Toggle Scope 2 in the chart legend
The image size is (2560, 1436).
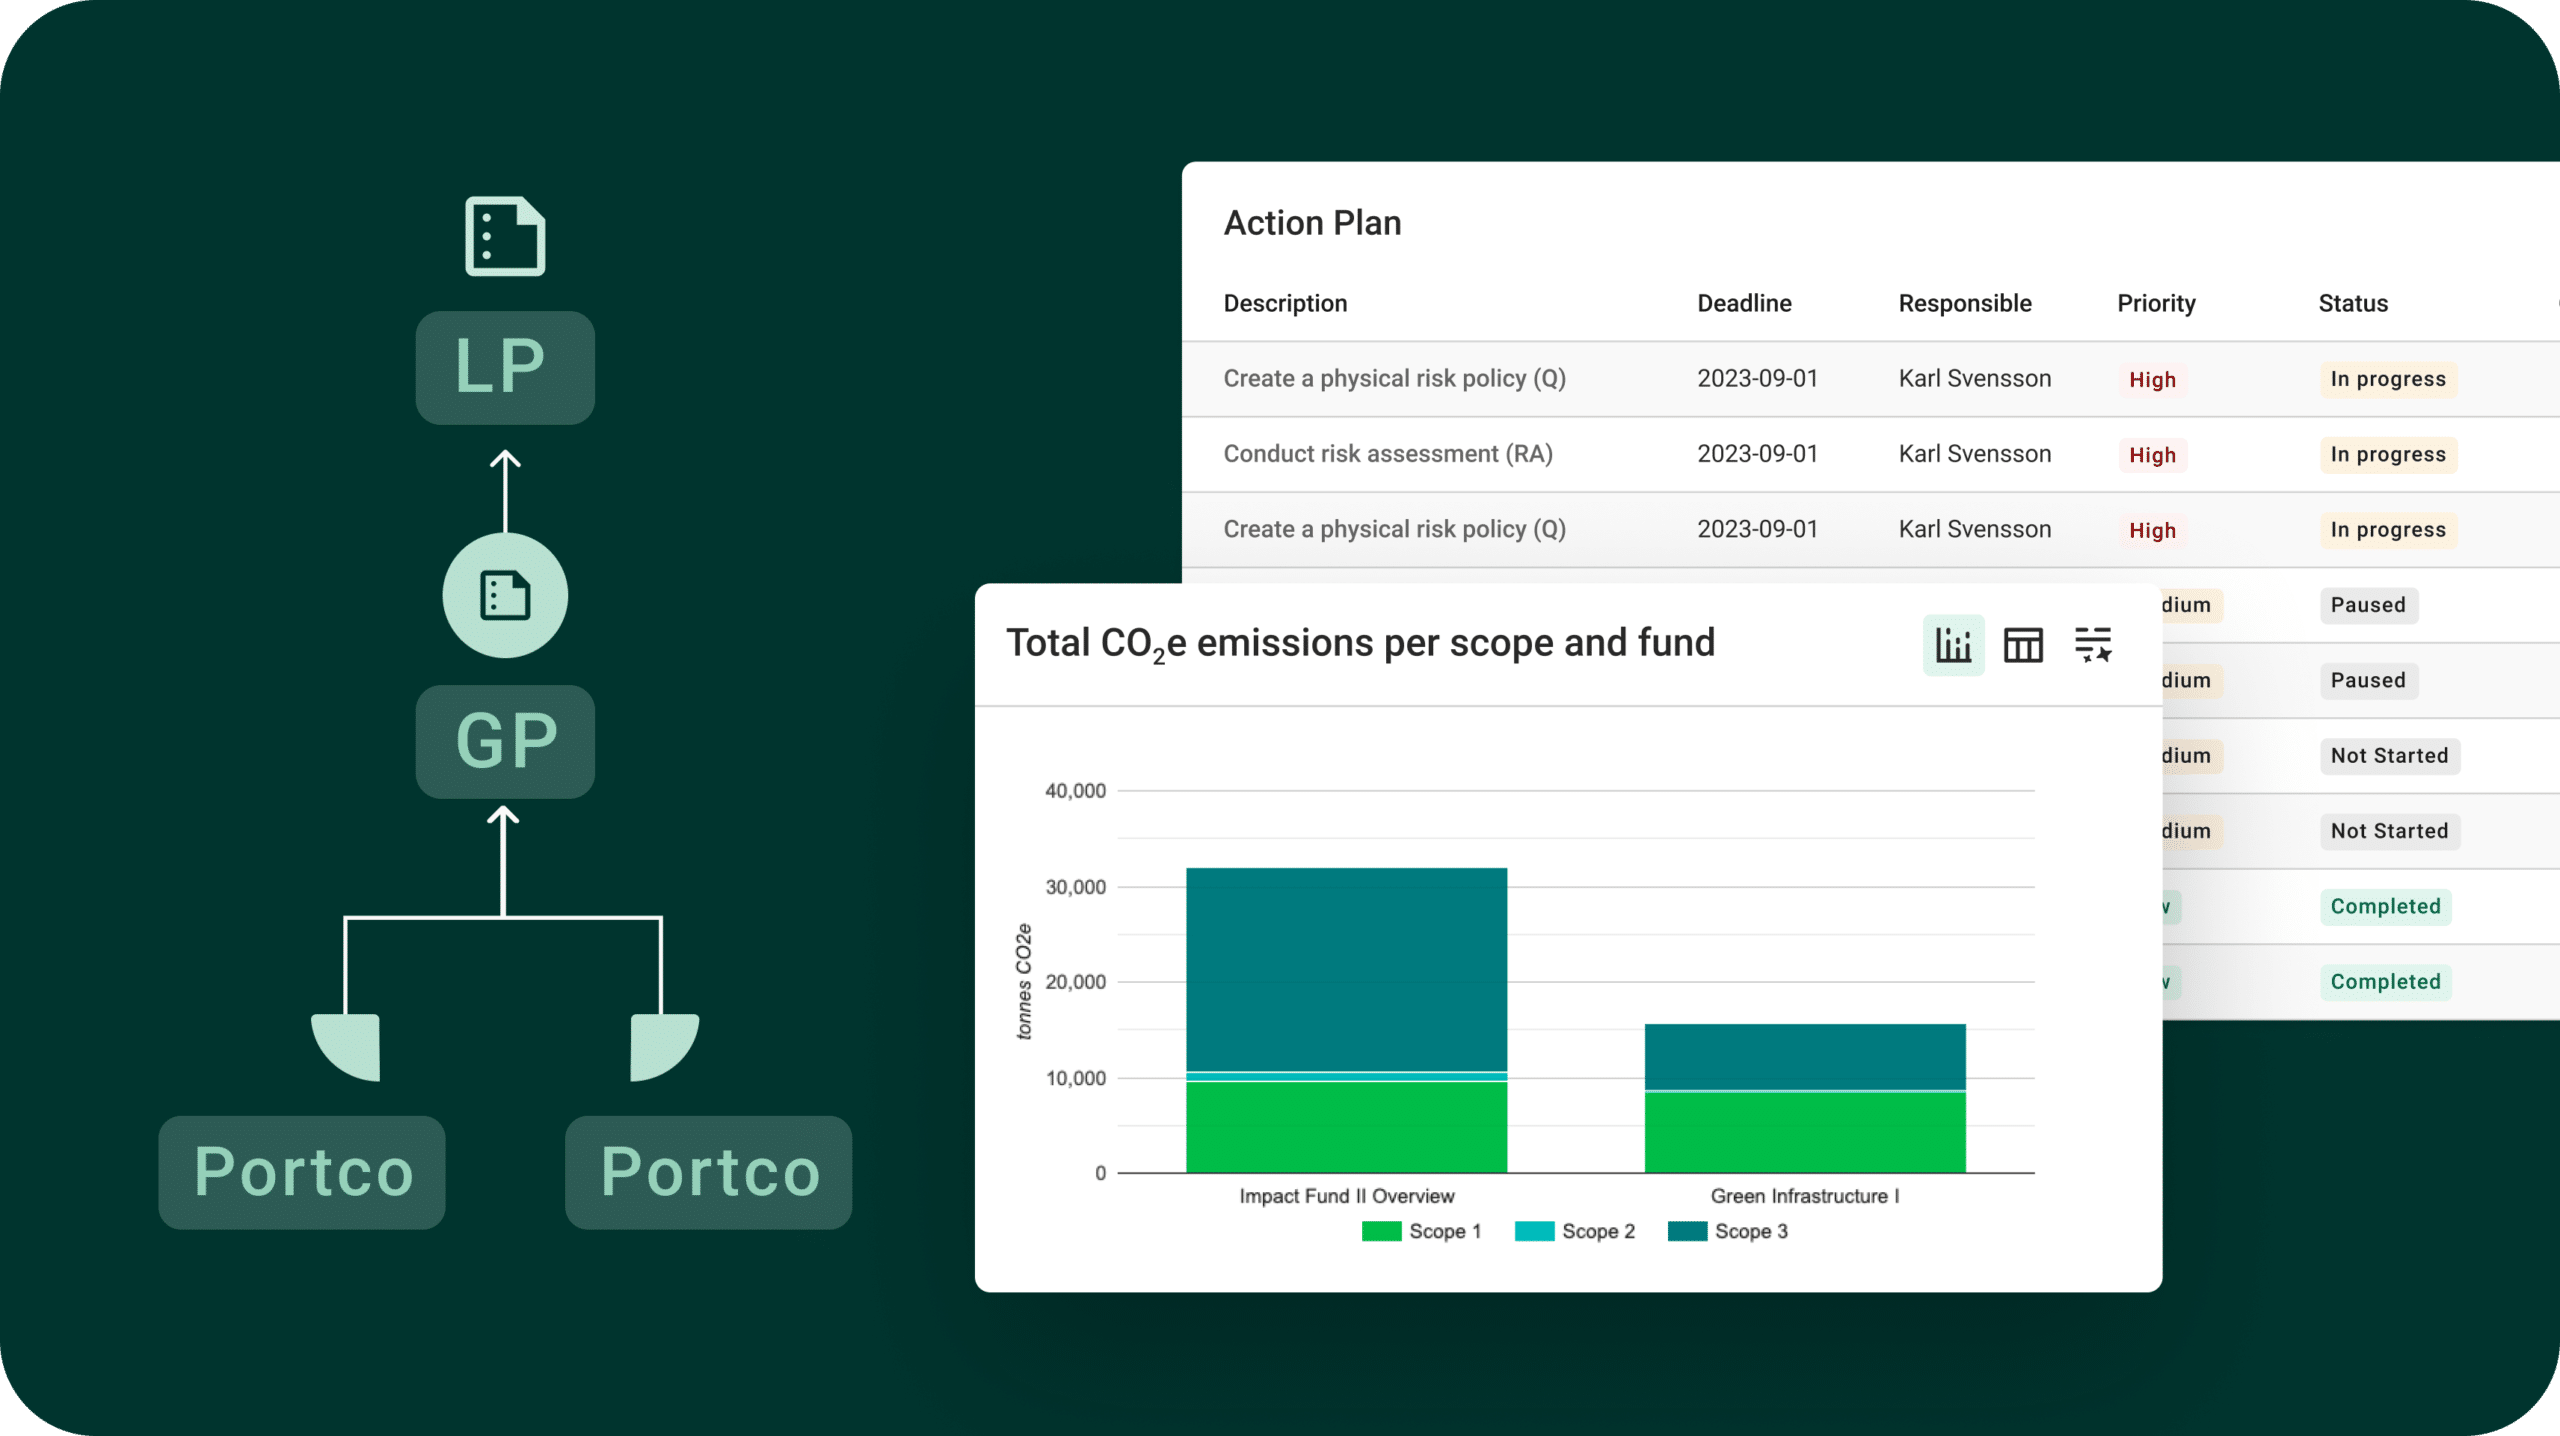click(1598, 1231)
